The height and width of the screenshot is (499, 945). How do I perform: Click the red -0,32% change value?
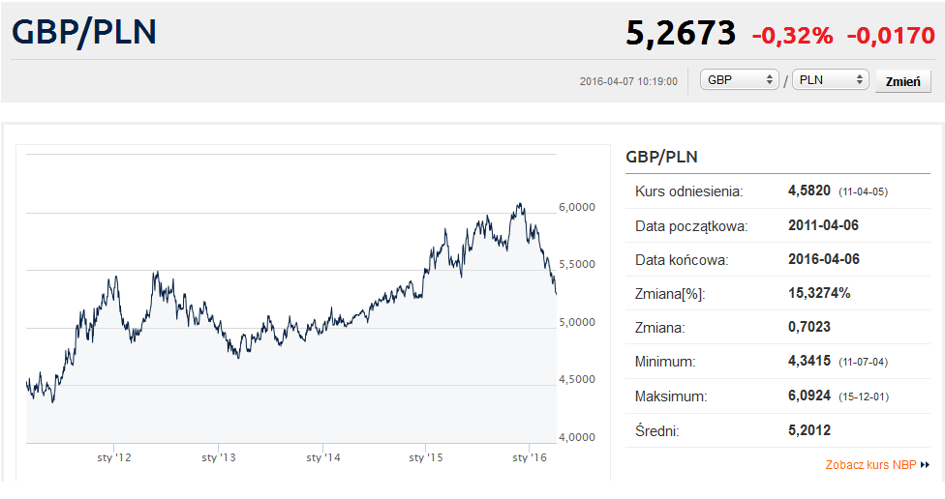(x=792, y=36)
